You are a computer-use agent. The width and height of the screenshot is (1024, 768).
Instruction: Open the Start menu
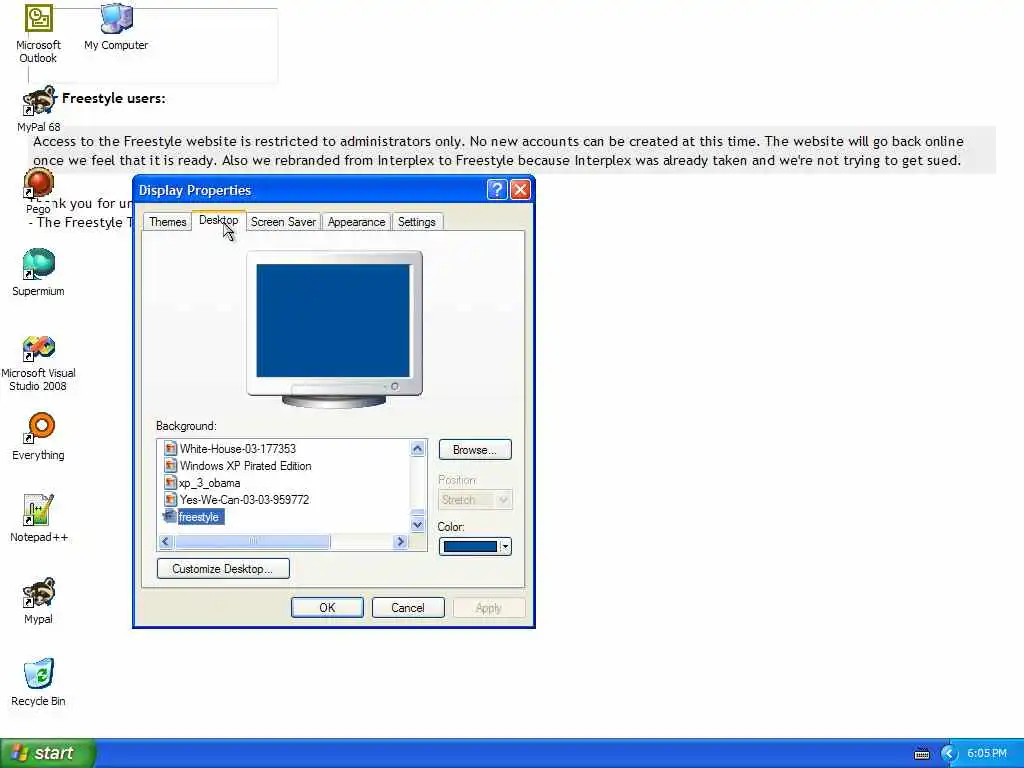pyautogui.click(x=48, y=753)
